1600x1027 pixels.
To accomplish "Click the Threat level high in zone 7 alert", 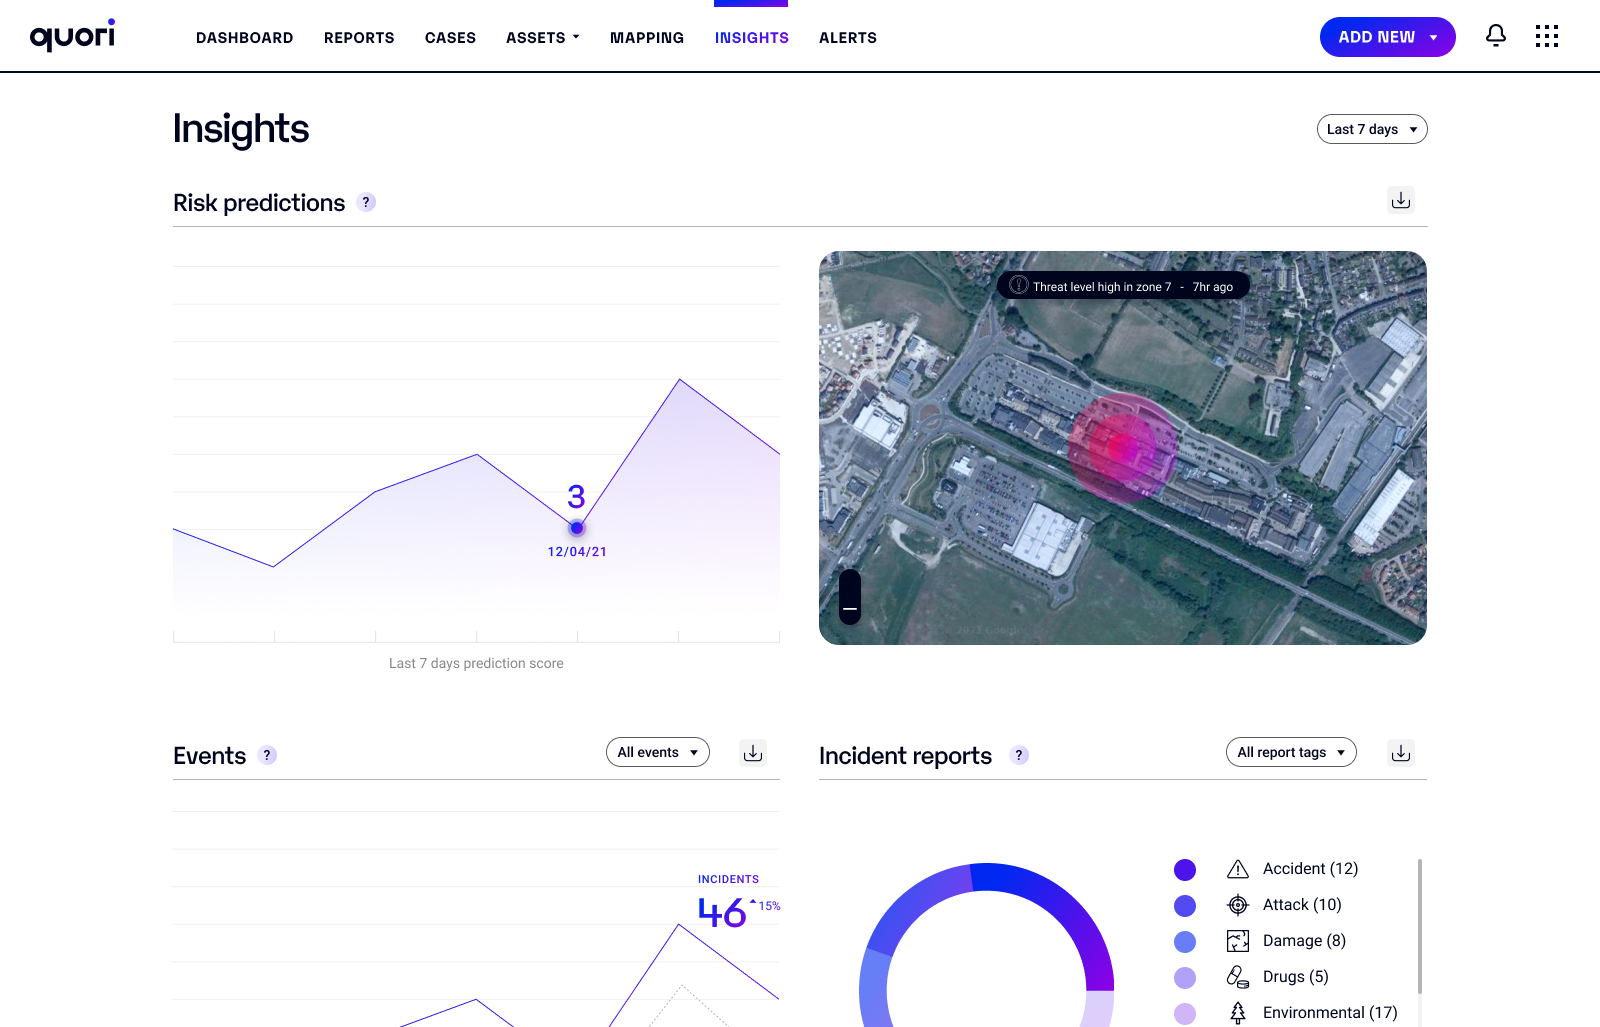I will click(x=1123, y=286).
